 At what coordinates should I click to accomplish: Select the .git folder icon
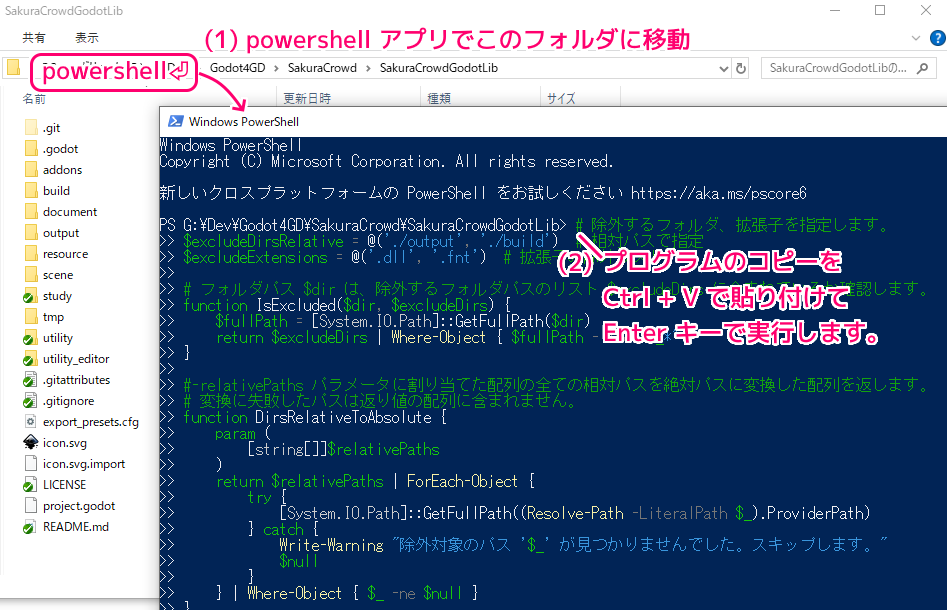coord(30,128)
